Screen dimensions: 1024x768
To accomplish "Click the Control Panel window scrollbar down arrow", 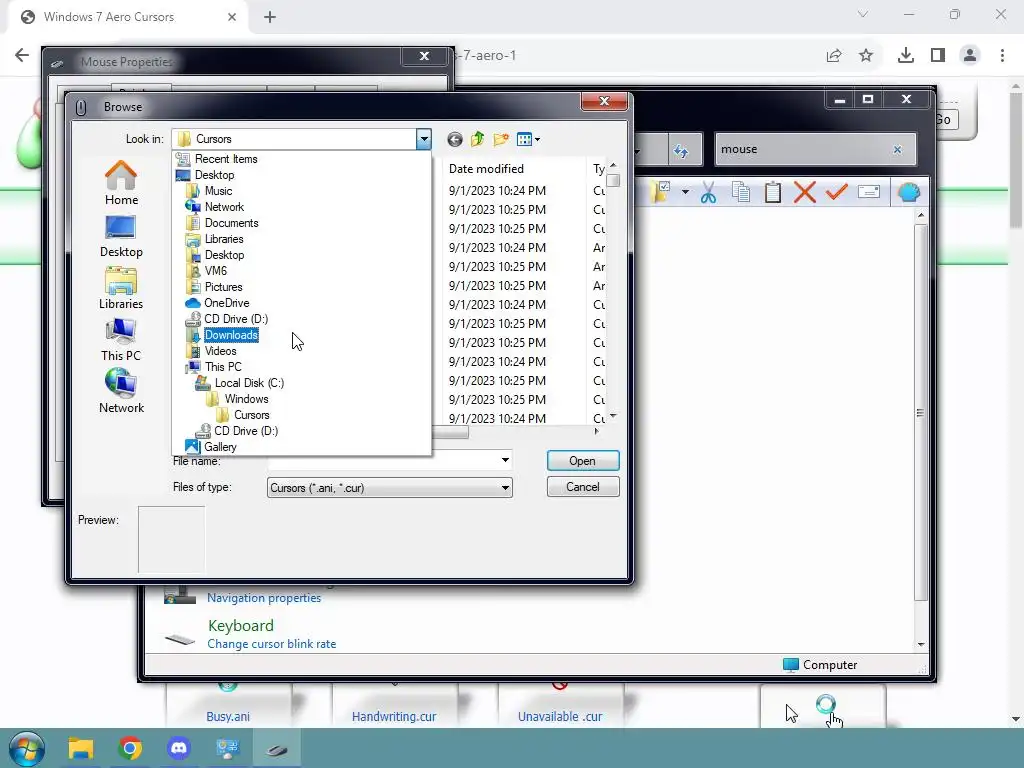I will pyautogui.click(x=921, y=645).
